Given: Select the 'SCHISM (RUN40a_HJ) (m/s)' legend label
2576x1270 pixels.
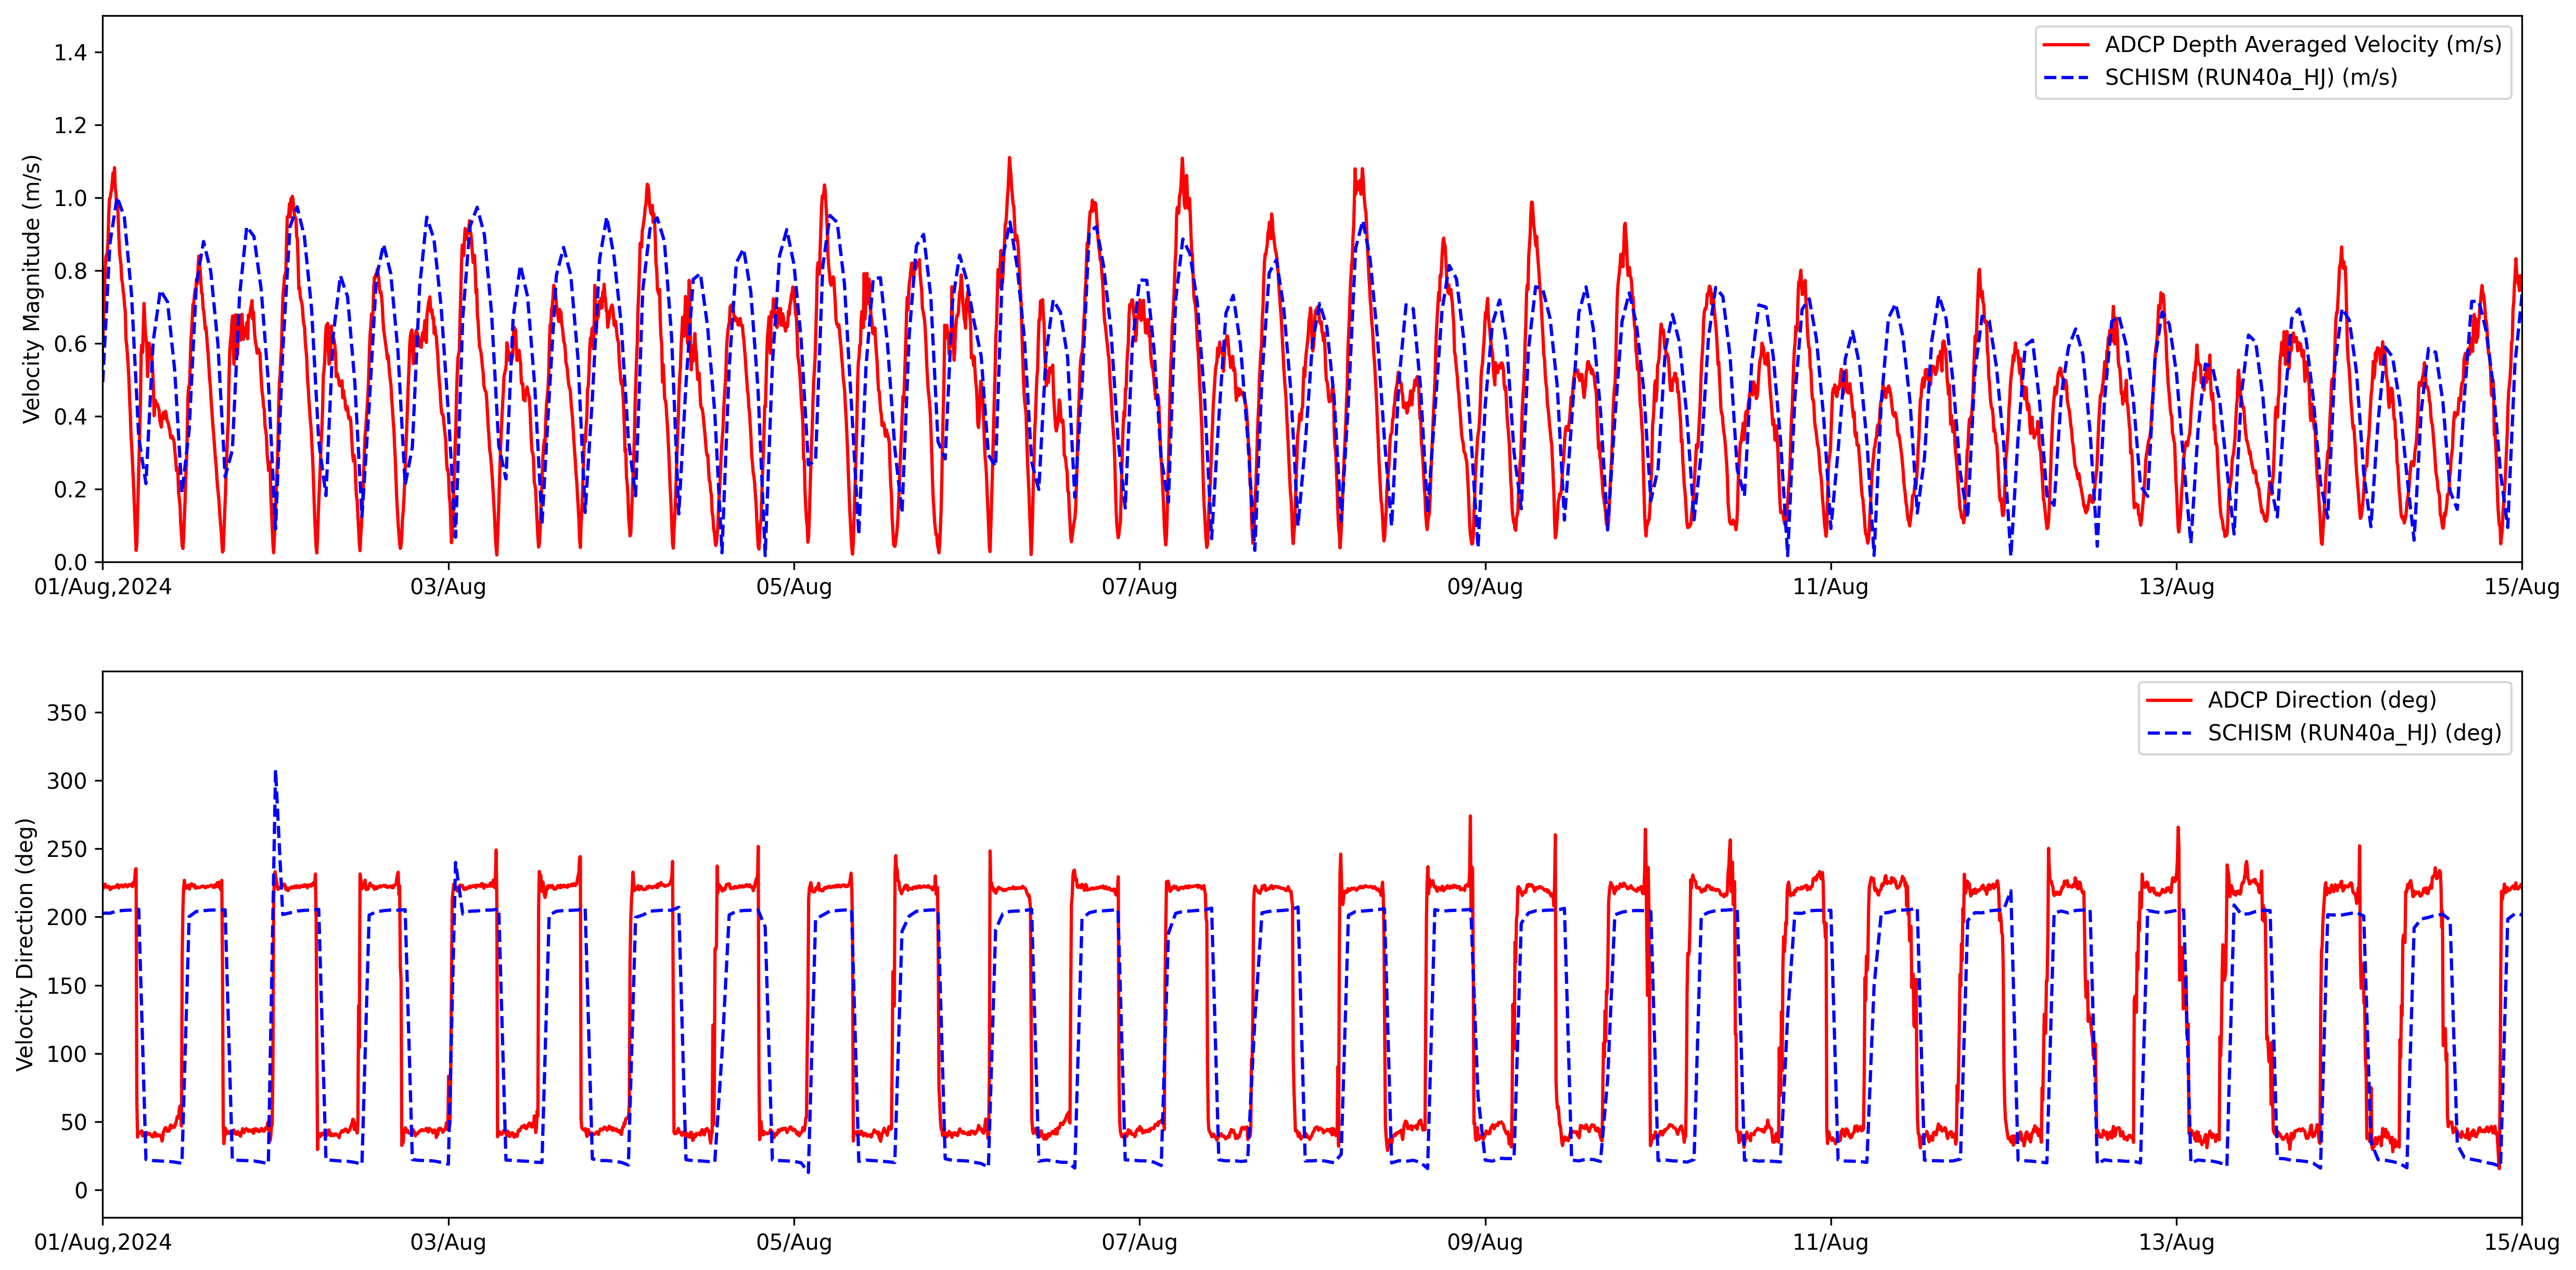Looking at the screenshot, I should point(2250,78).
